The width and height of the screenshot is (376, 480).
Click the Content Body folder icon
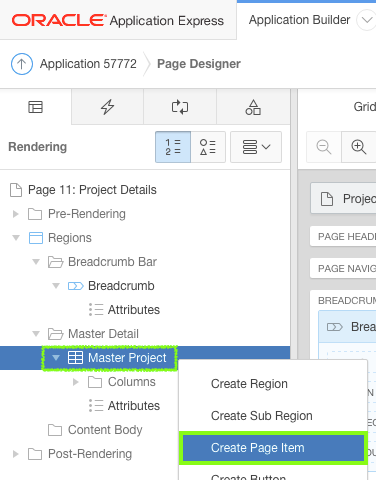[x=55, y=430]
